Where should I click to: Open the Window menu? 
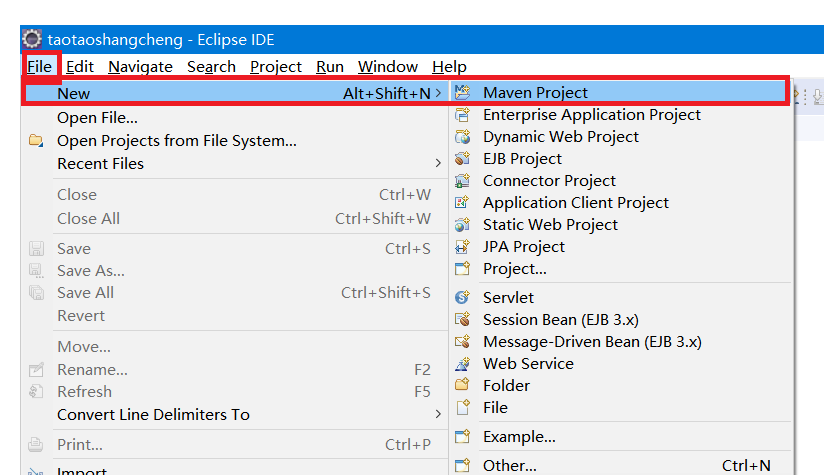pyautogui.click(x=388, y=67)
